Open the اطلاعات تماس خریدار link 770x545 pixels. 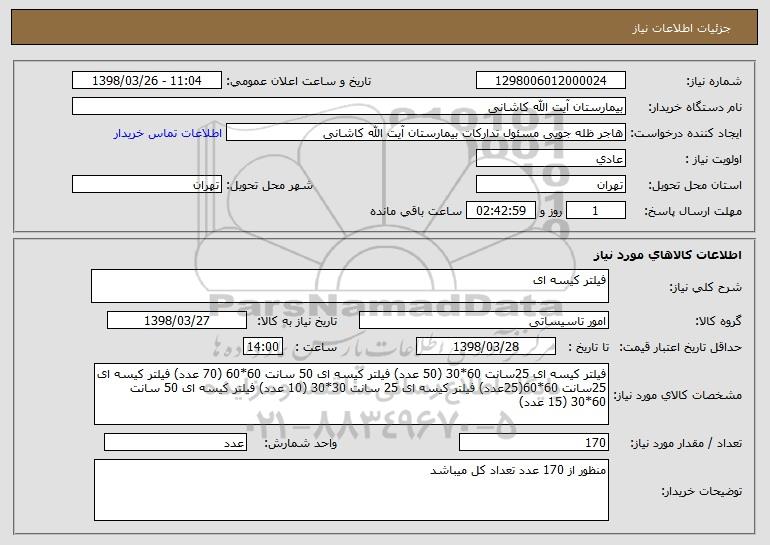tap(168, 133)
